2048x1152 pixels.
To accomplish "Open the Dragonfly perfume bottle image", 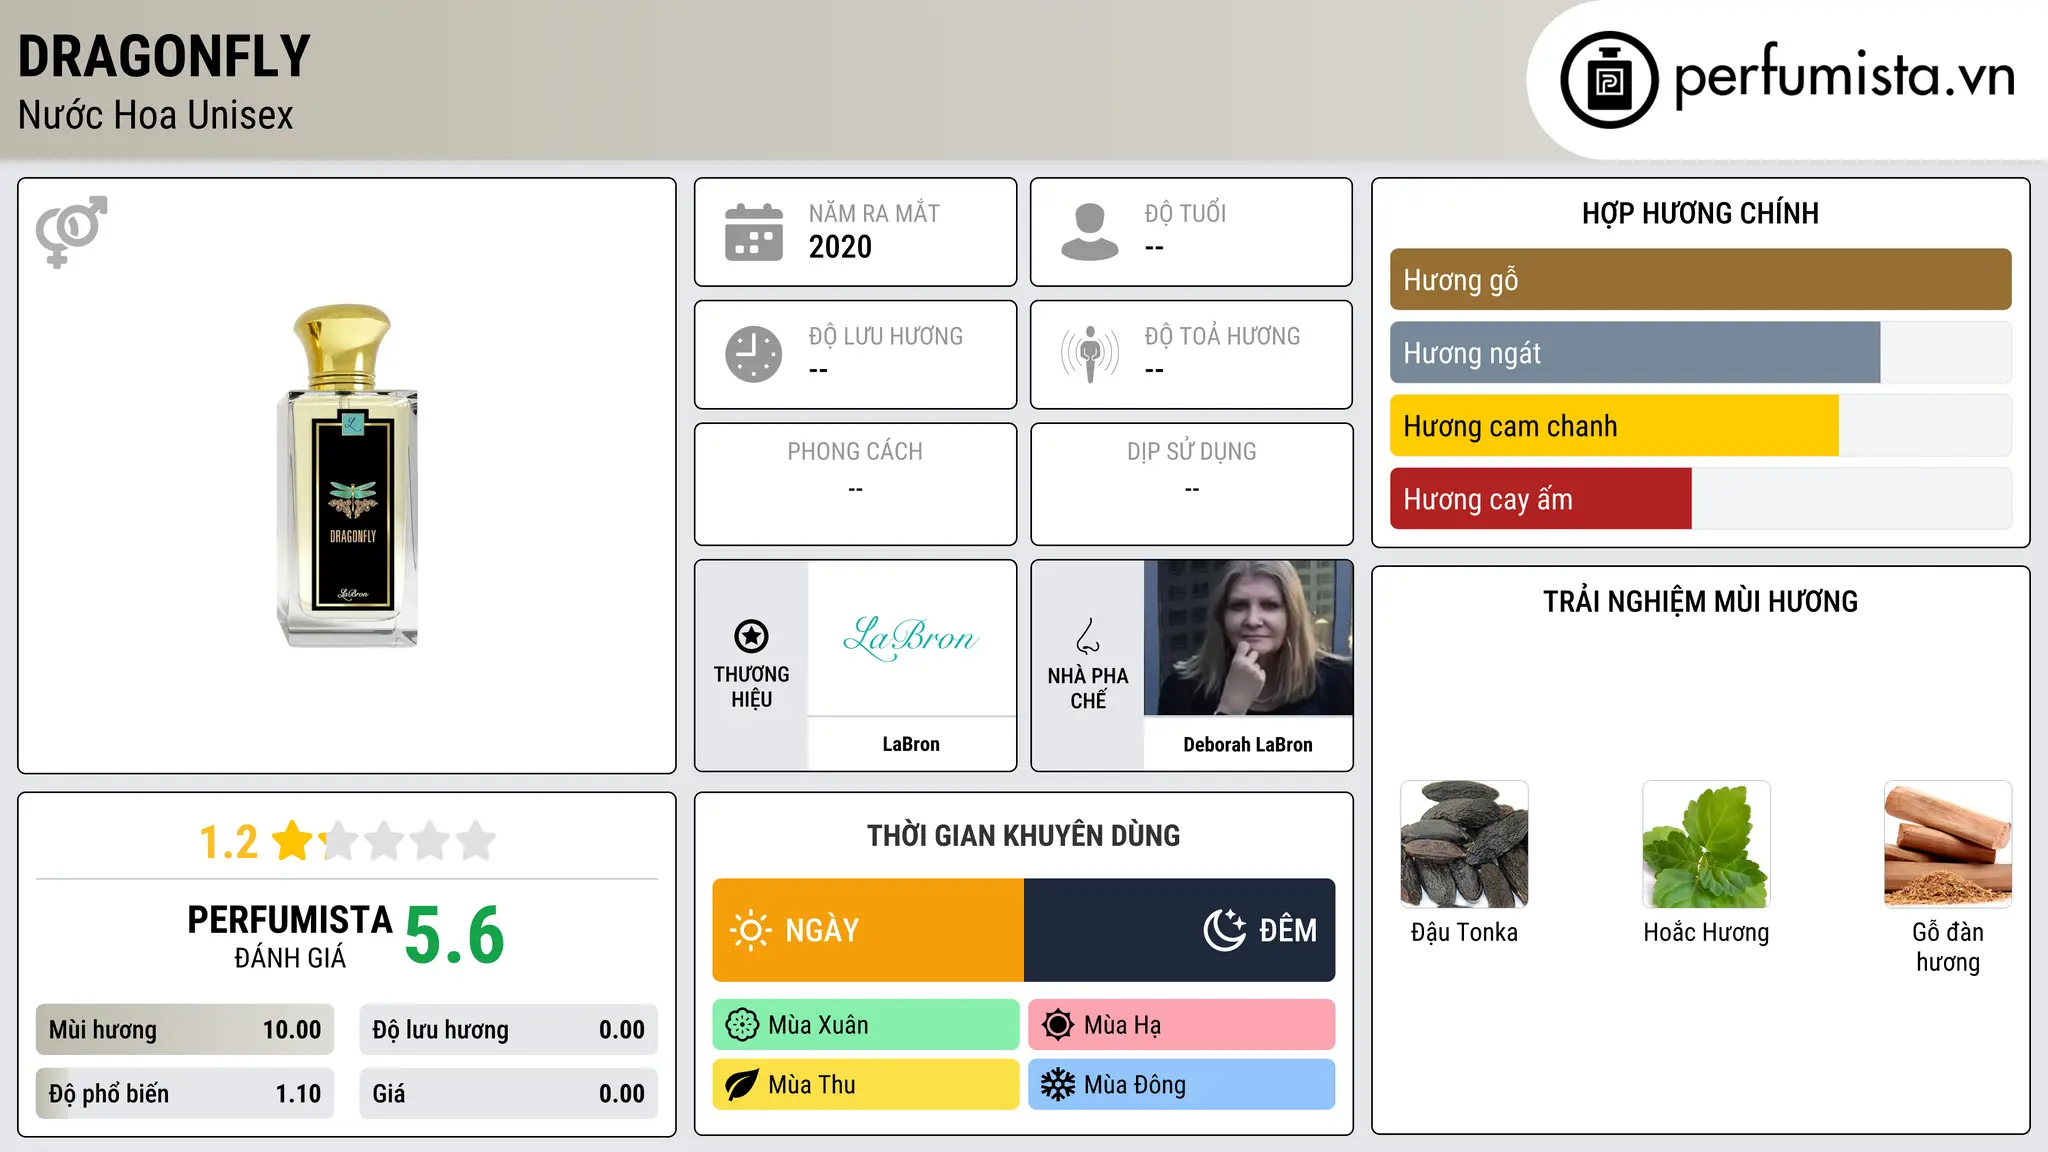I will point(347,476).
